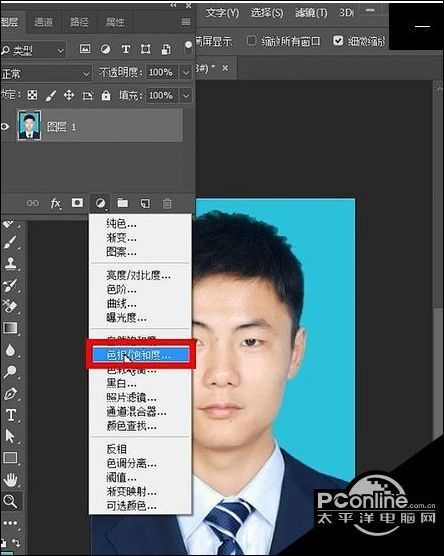Image resolution: width=444 pixels, height=556 pixels.
Task: Swap foreground and background colors
Action: [16, 543]
